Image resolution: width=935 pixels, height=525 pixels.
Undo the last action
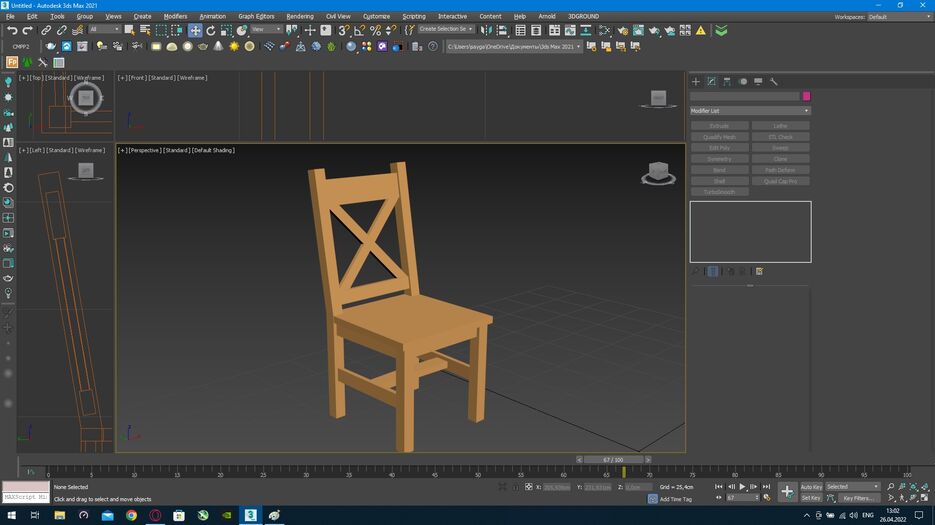click(x=12, y=30)
